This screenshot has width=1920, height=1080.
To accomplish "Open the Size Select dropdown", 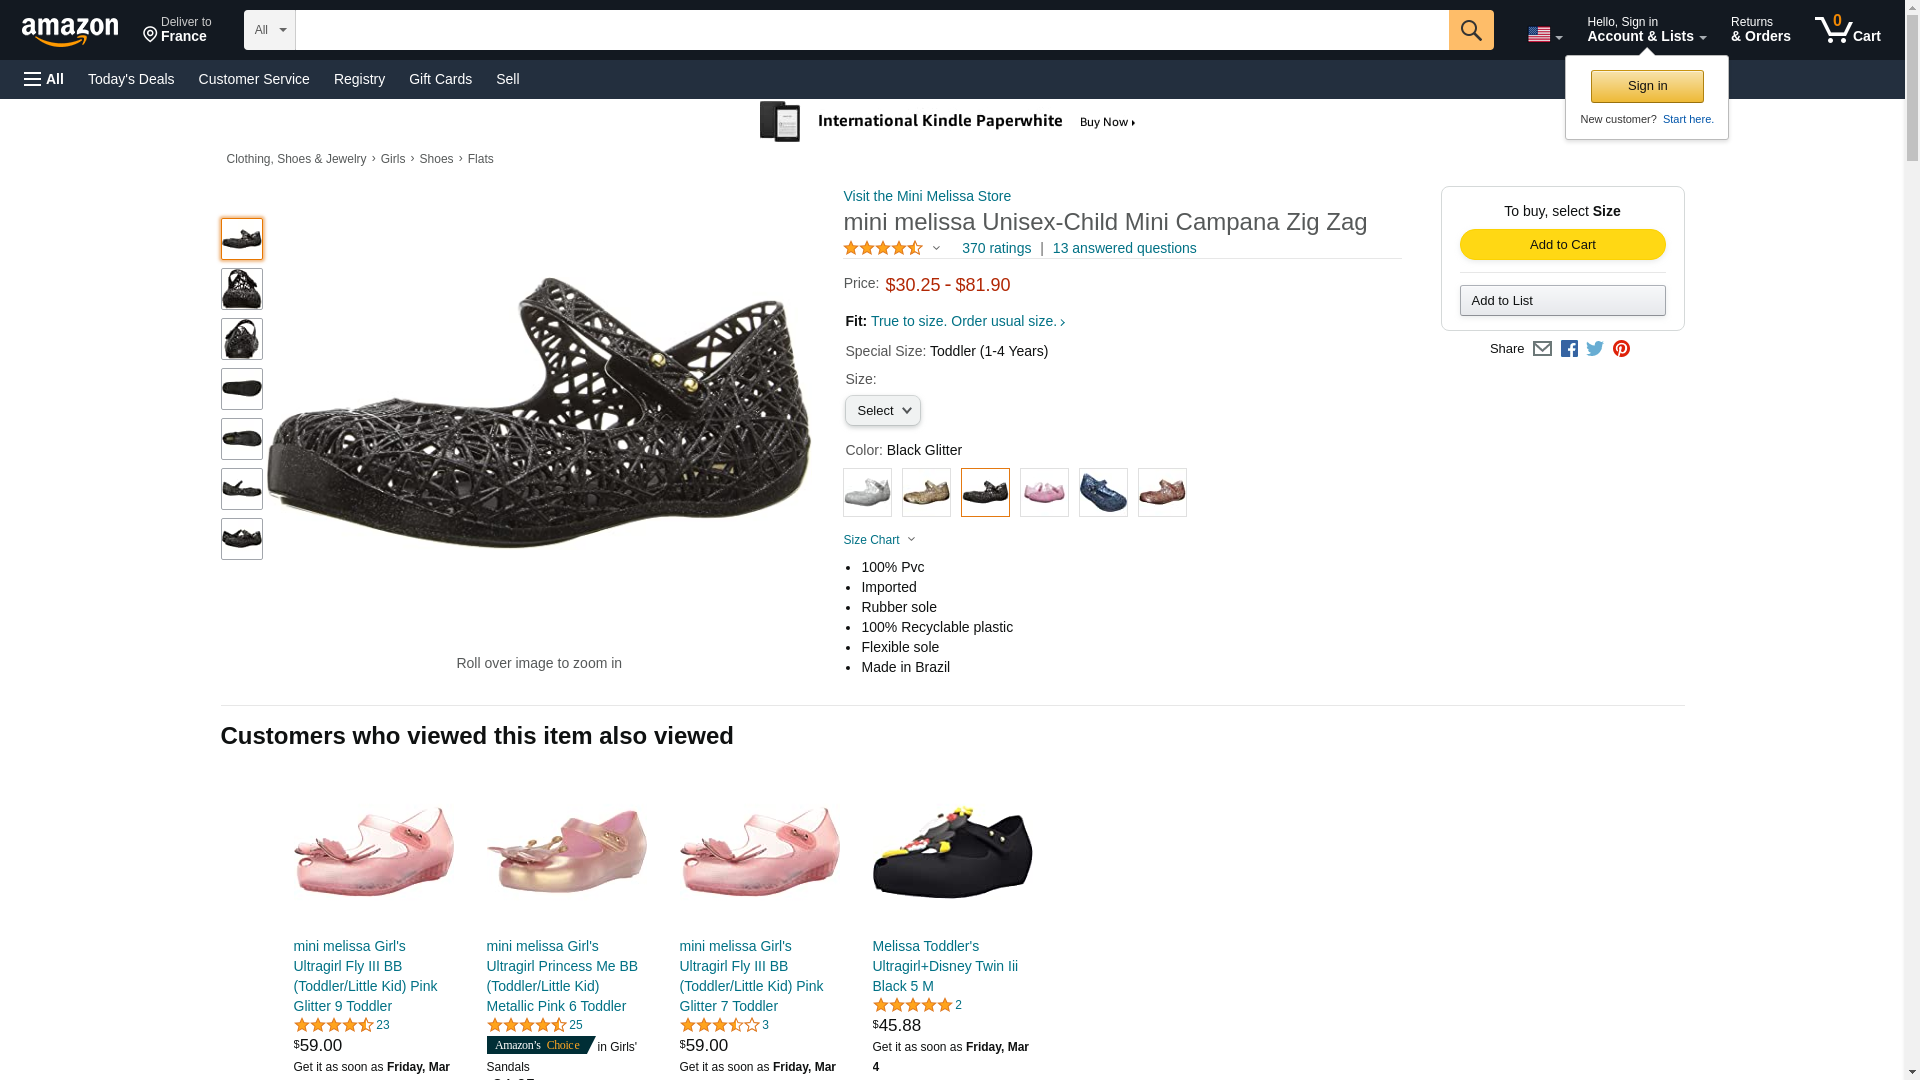I will pyautogui.click(x=882, y=411).
